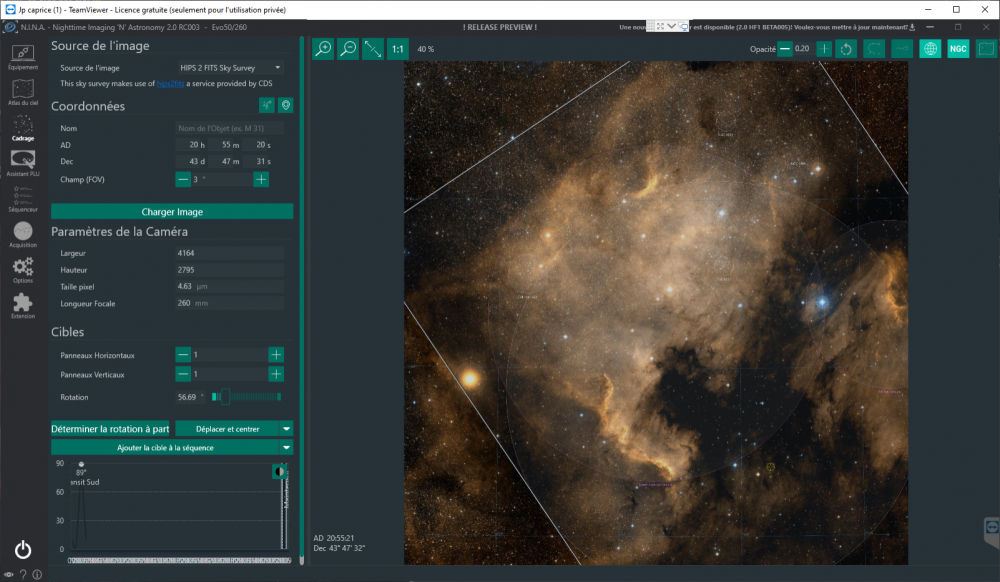The width and height of the screenshot is (1000, 582).
Task: Decrease Panneaux Verticaux count
Action: (183, 374)
